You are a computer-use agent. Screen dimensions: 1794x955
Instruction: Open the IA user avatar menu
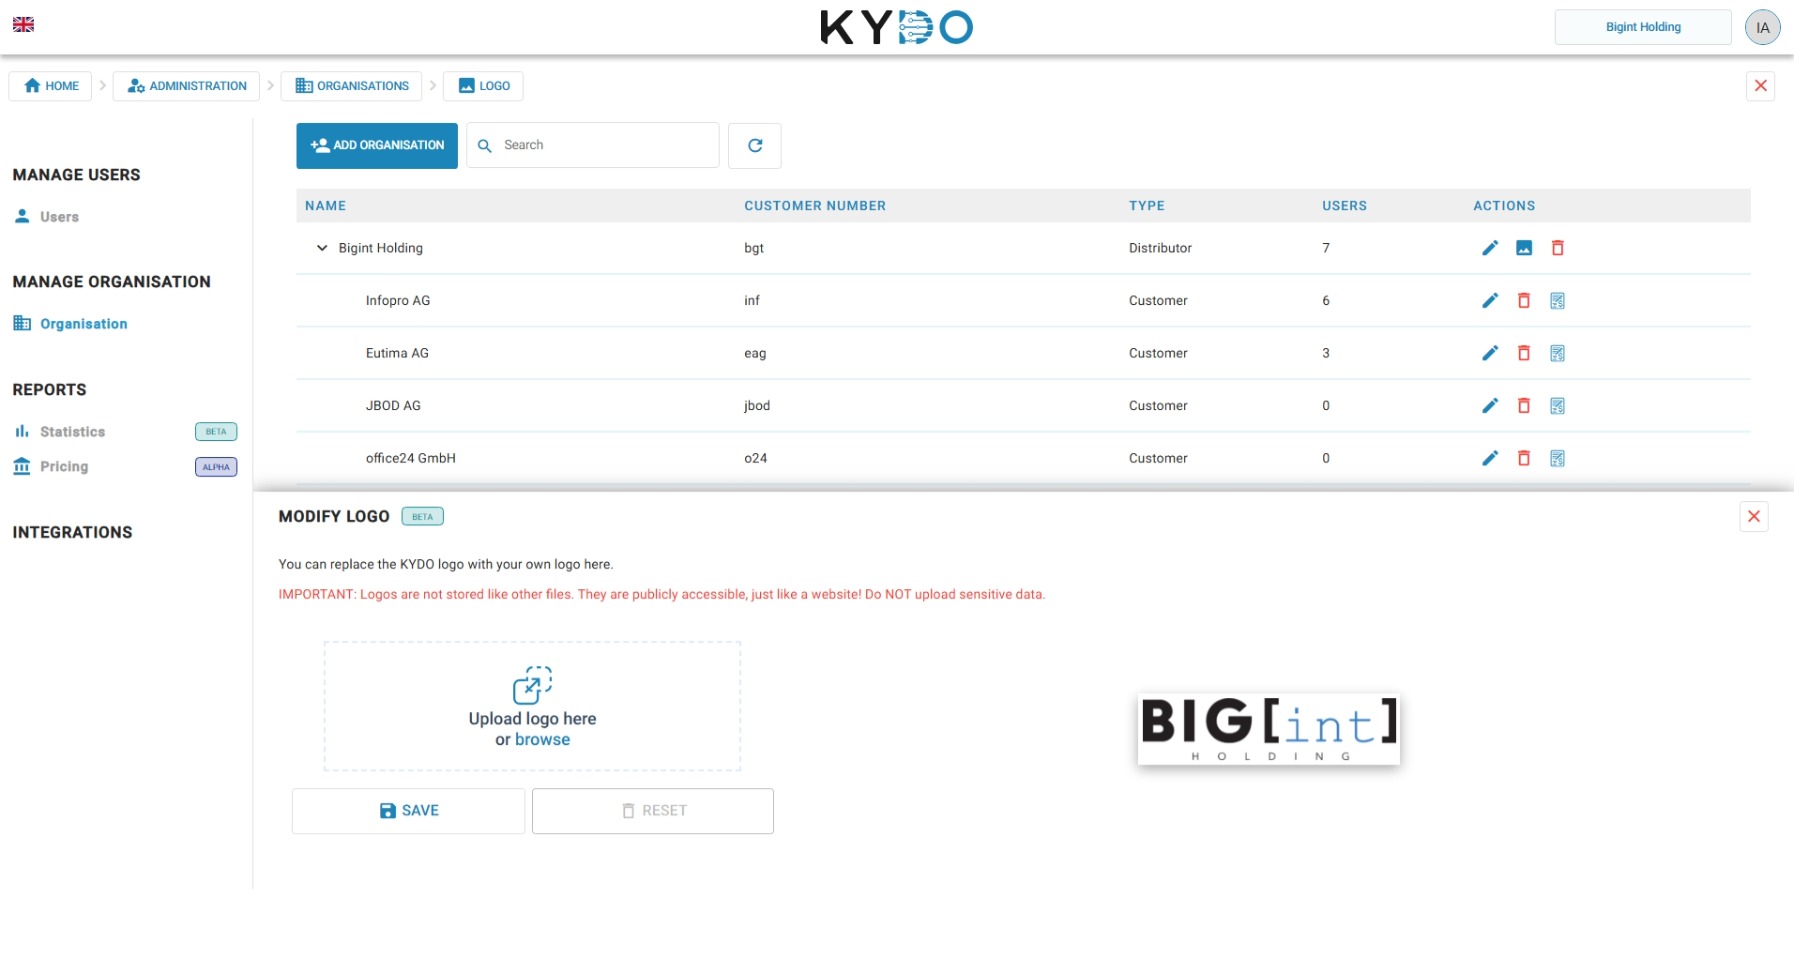tap(1762, 27)
